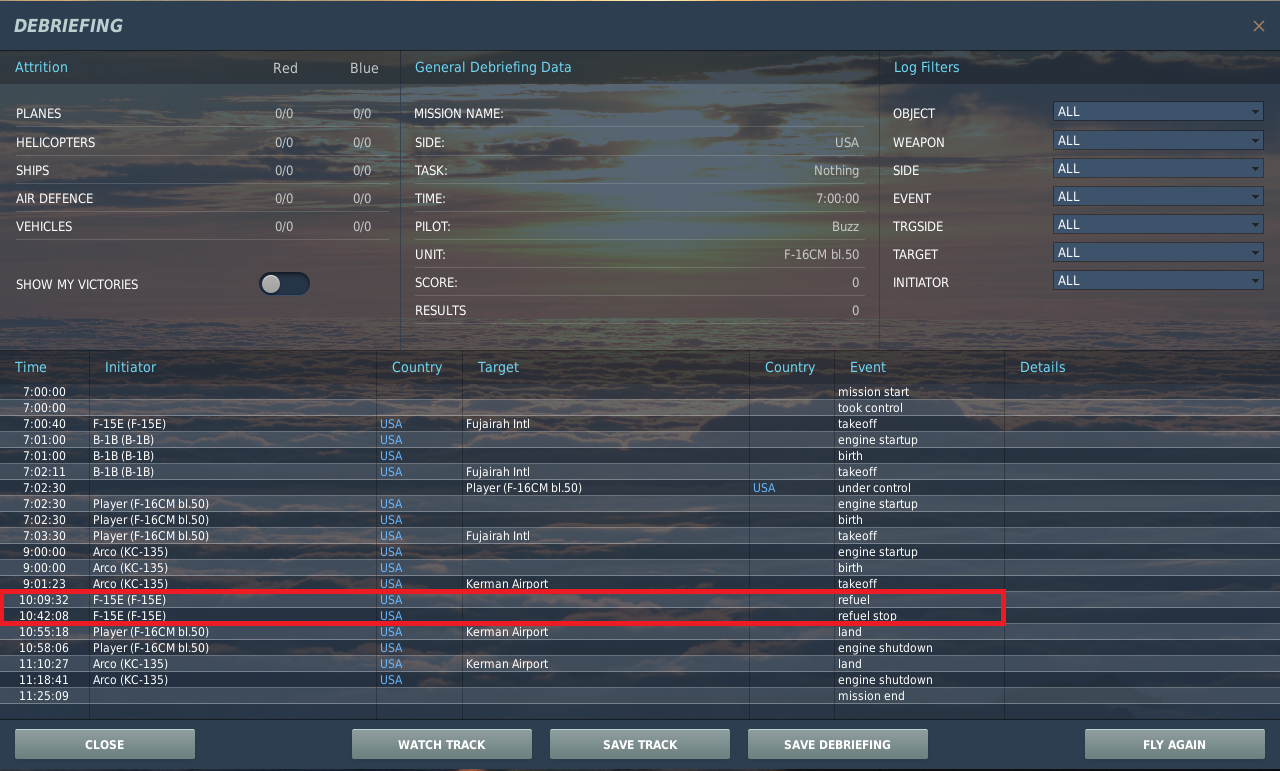Click the Details column header
The height and width of the screenshot is (771, 1280).
[1043, 367]
